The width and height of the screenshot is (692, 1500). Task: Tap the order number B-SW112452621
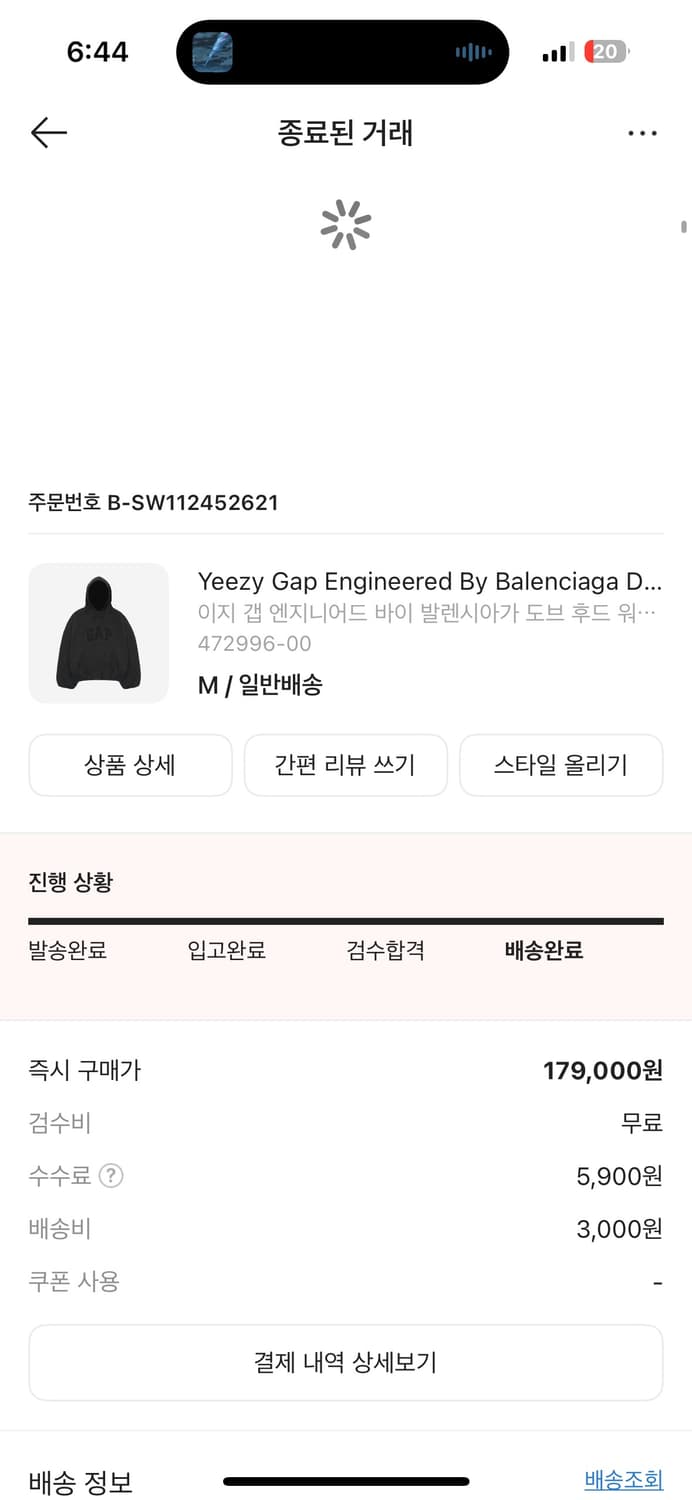tap(153, 502)
